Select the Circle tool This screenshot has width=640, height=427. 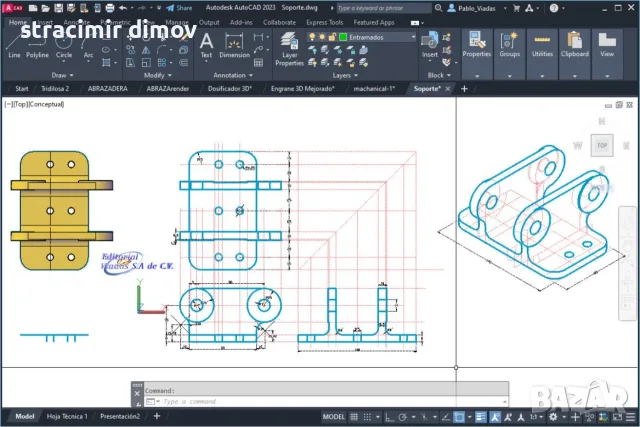(x=64, y=46)
